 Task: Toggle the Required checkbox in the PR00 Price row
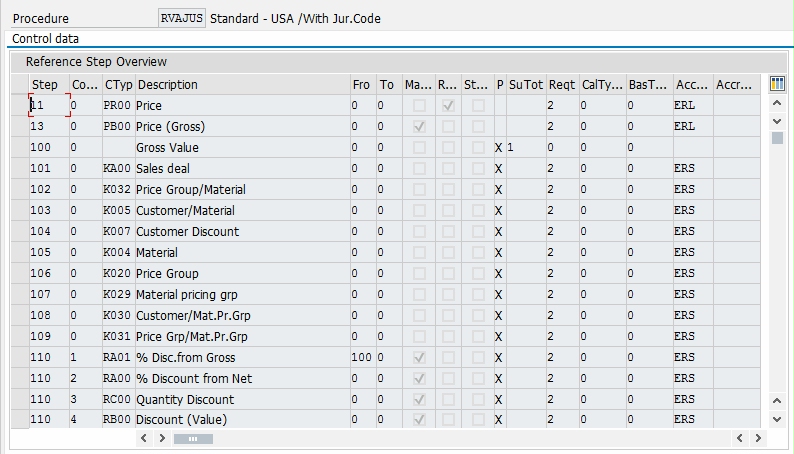(x=448, y=106)
